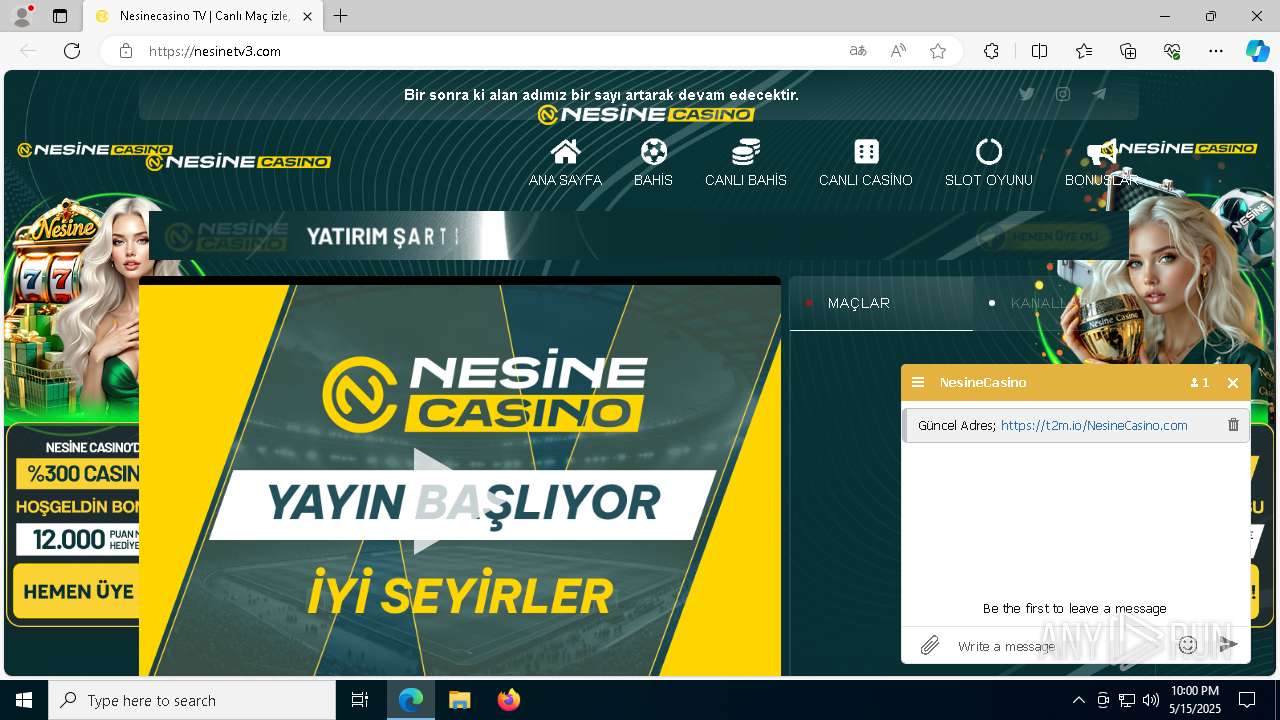Show chat online users count
The height and width of the screenshot is (720, 1280).
(1200, 383)
